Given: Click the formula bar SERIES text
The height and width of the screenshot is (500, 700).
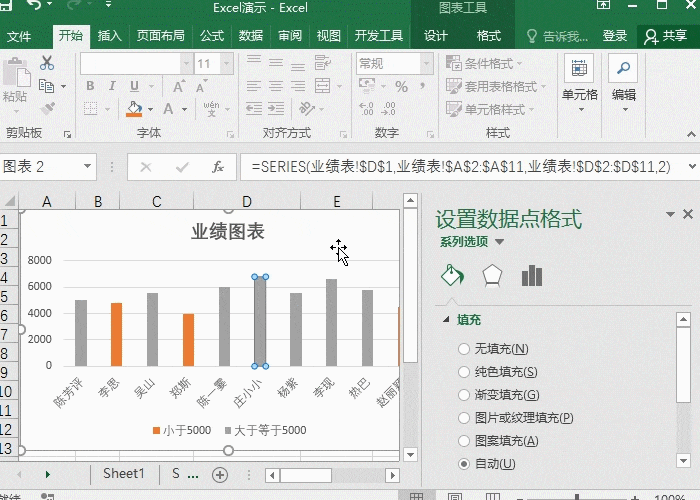Looking at the screenshot, I should [461, 167].
